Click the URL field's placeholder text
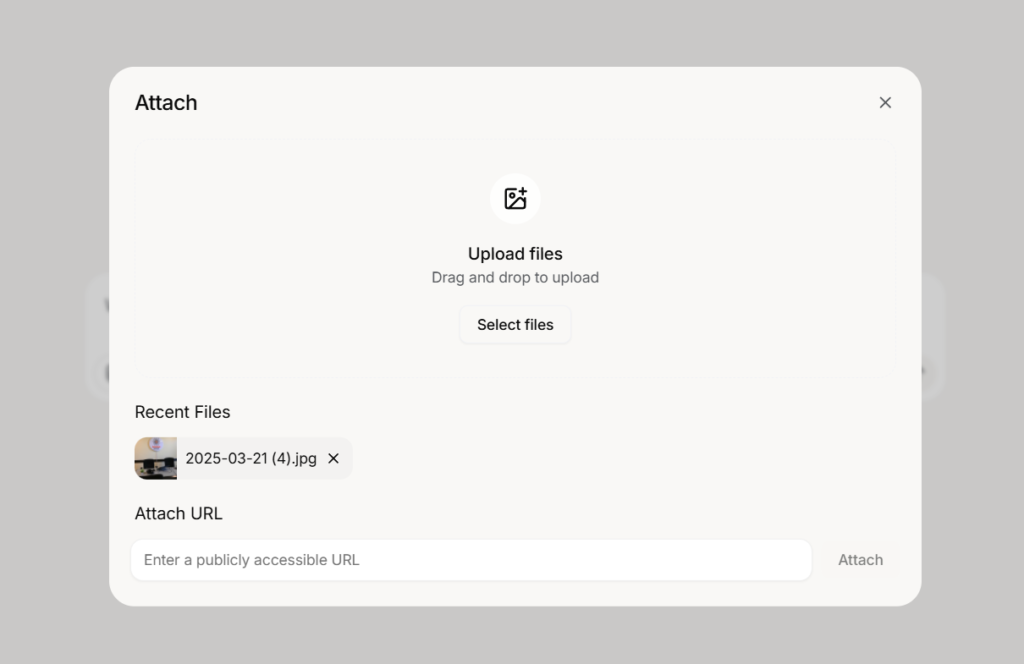 (251, 560)
